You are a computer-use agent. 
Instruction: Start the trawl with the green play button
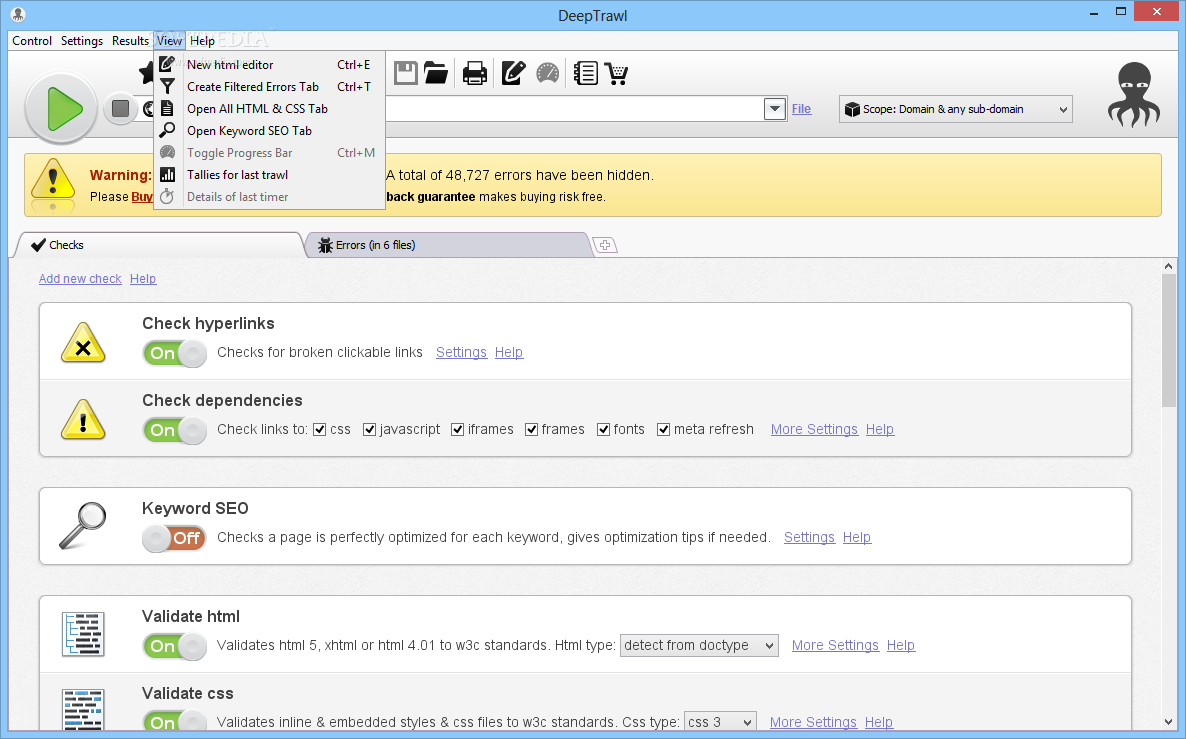coord(61,109)
